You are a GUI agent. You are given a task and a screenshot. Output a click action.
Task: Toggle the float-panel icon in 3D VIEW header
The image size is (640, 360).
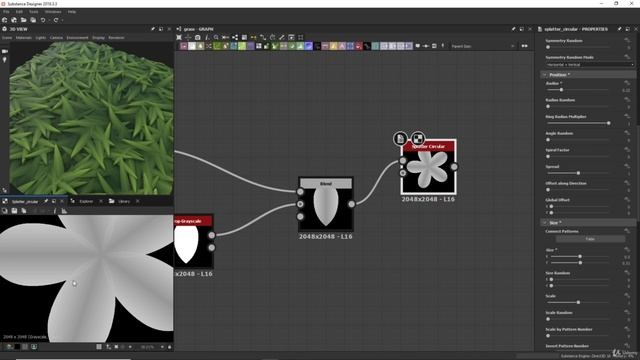tap(161, 29)
